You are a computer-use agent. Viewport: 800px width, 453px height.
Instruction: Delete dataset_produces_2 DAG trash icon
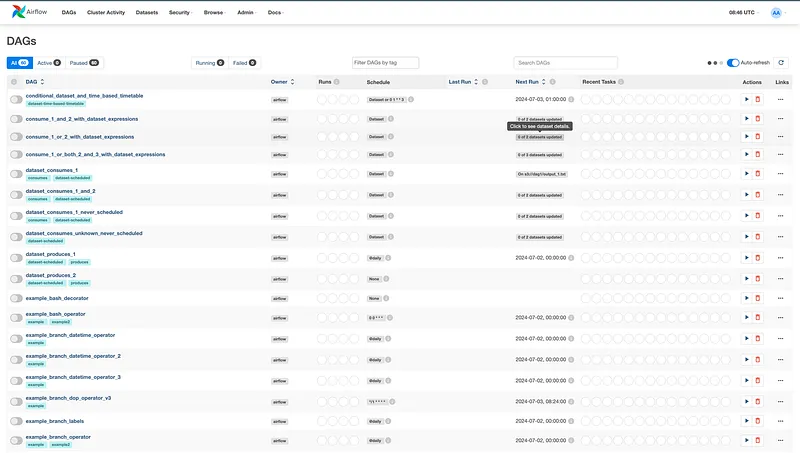tap(758, 279)
